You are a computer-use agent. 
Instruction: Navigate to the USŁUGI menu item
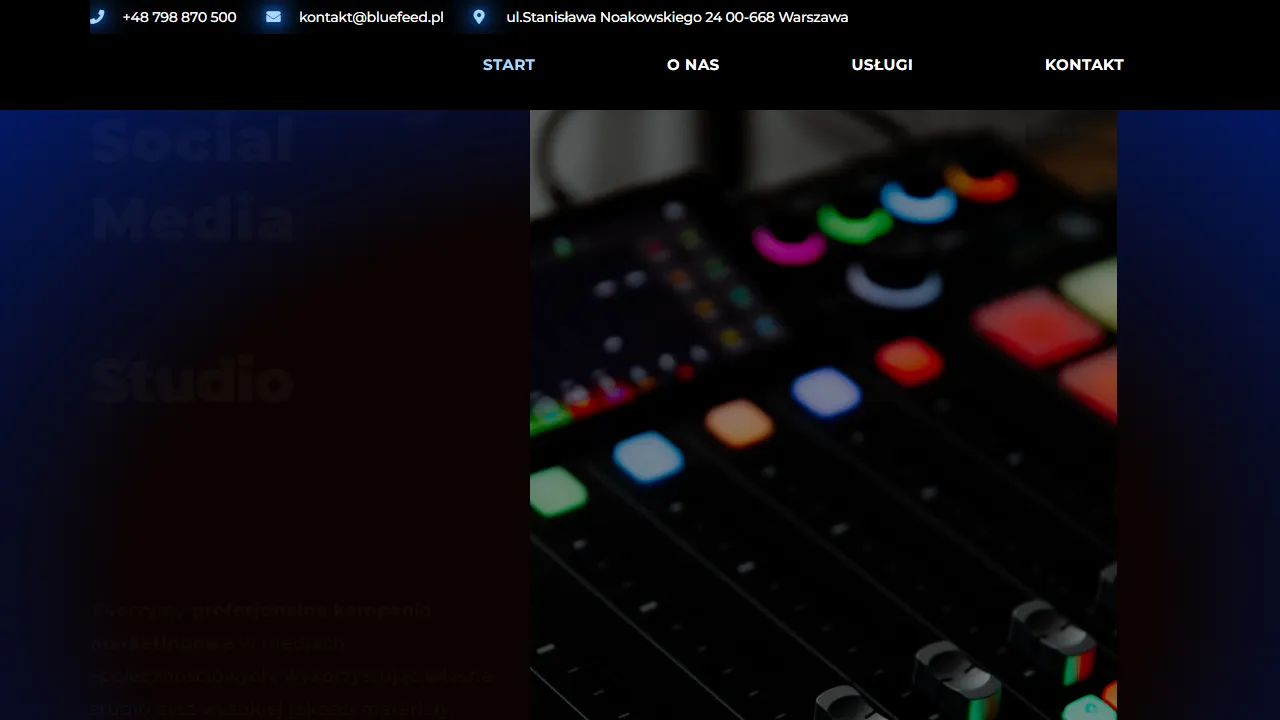[x=881, y=65]
